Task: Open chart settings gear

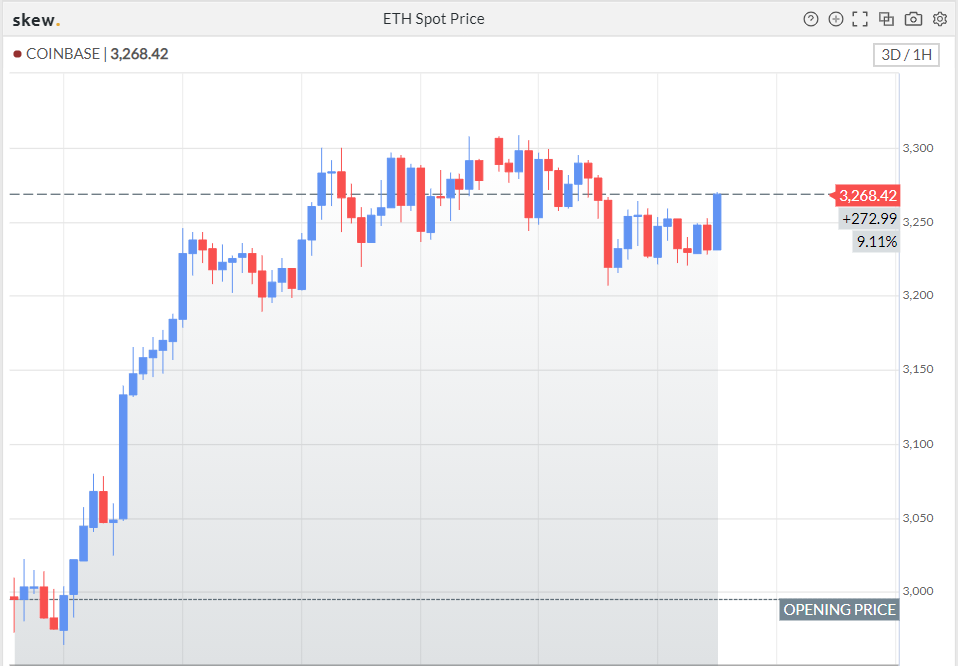Action: pos(940,20)
